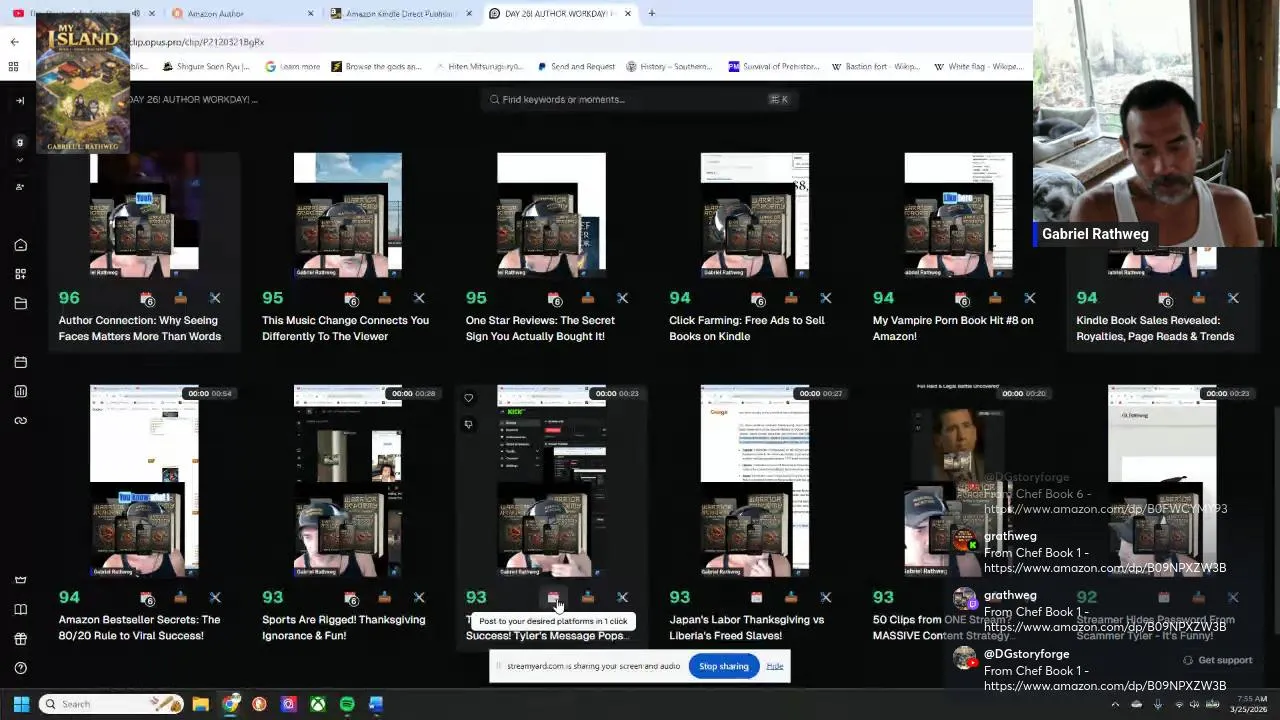Open Spotify from the taskbar
This screenshot has height=720, width=1280.
click(x=347, y=704)
